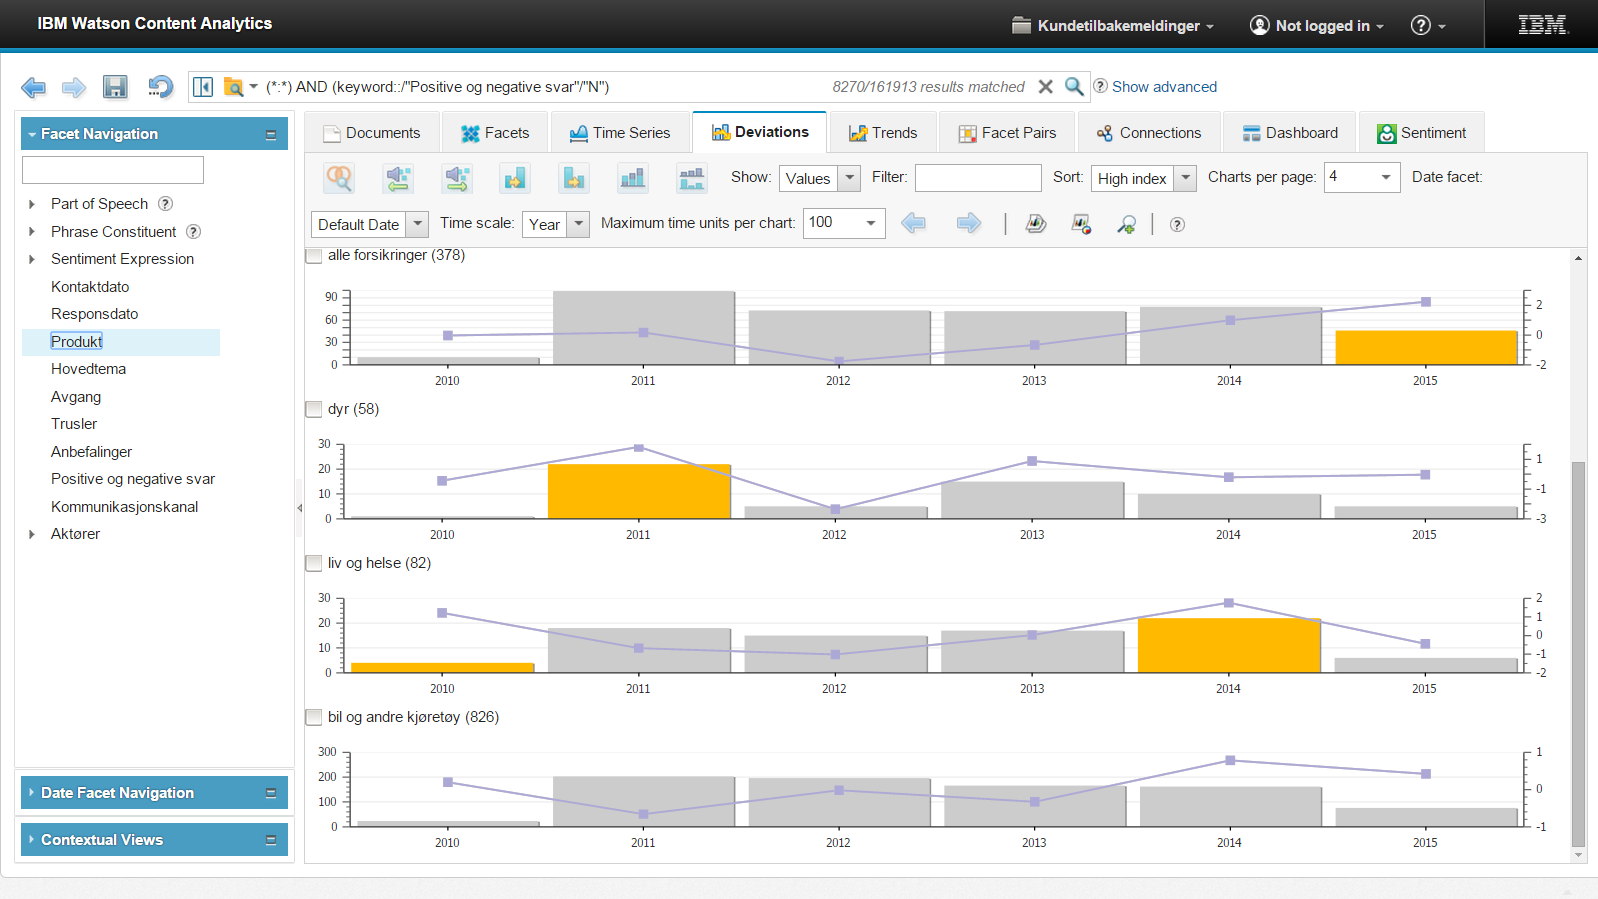Open help for Part of Speech facet
Viewport: 1598px width, 899px height.
[x=166, y=204]
